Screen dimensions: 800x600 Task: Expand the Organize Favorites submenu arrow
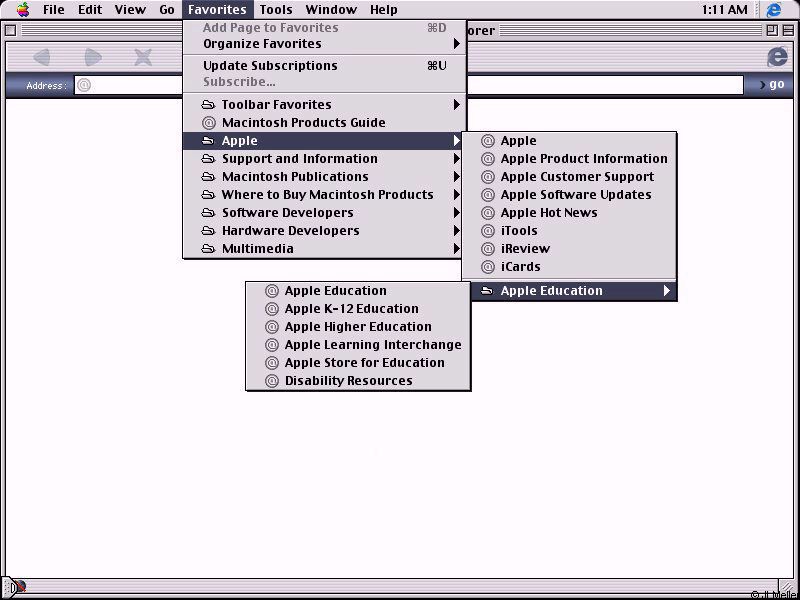coord(457,44)
